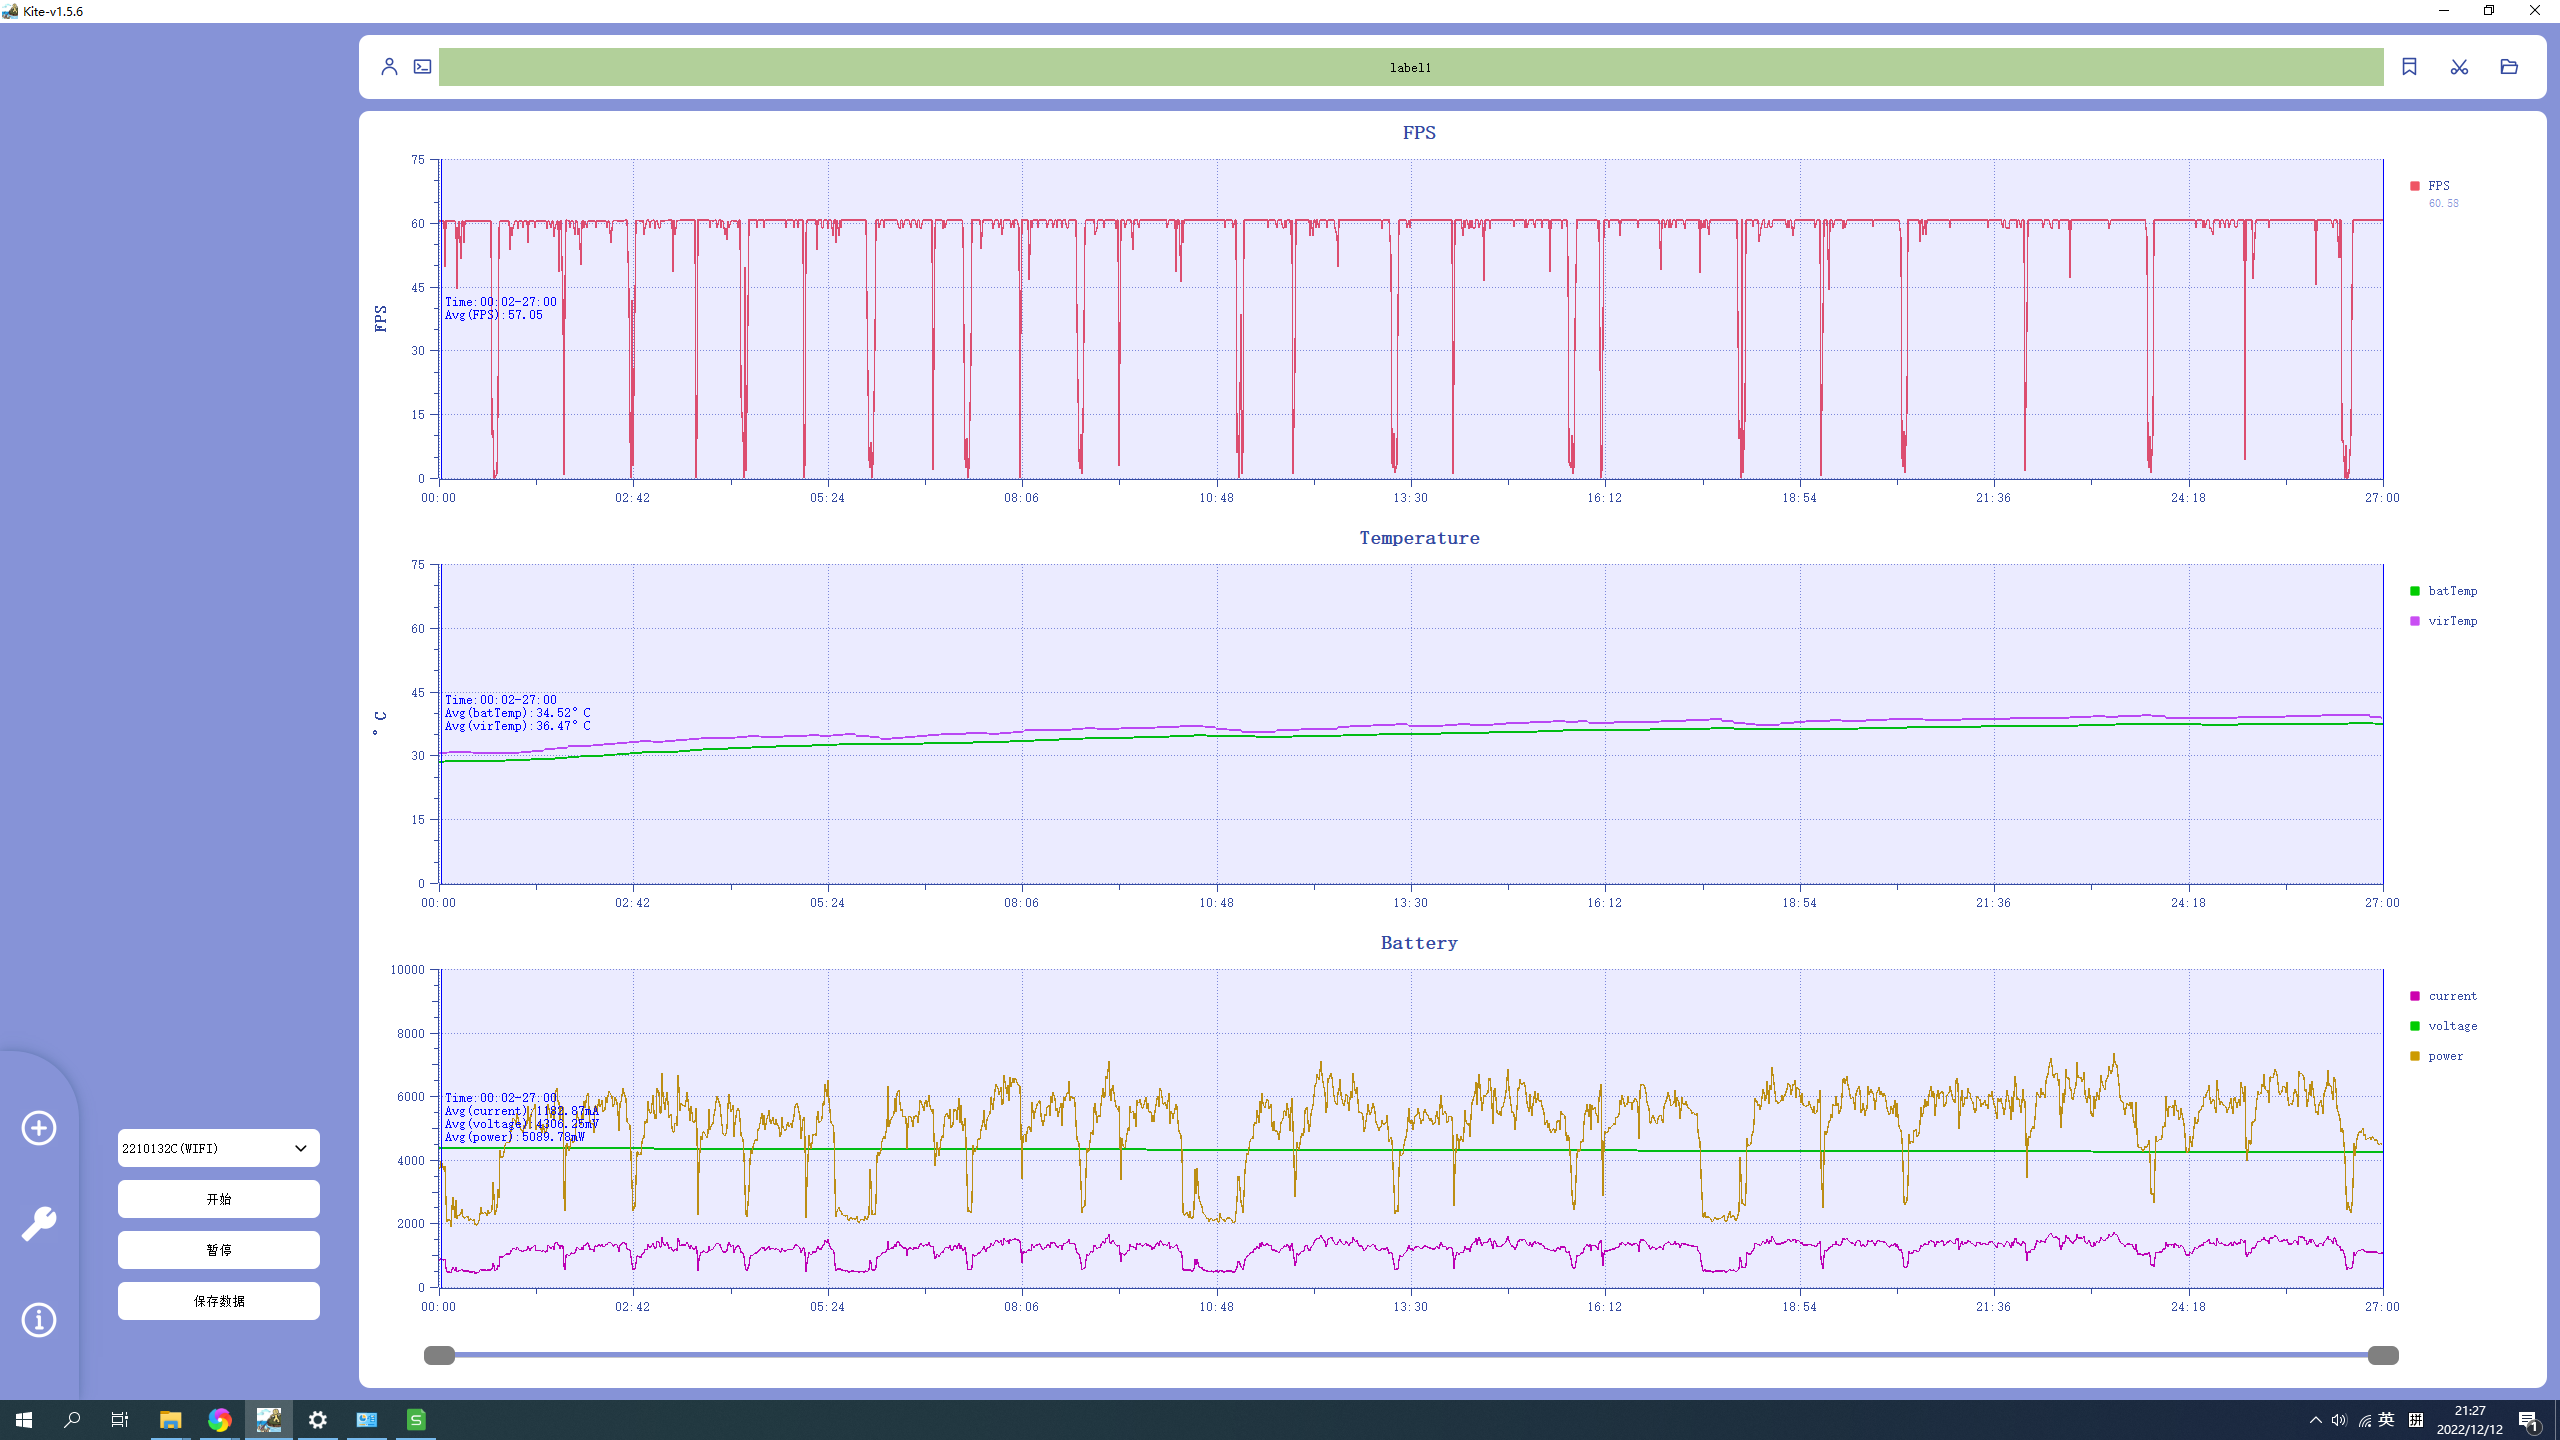Screen dimensions: 2560x1440
Task: Open Windows Start menu
Action: point(24,1420)
